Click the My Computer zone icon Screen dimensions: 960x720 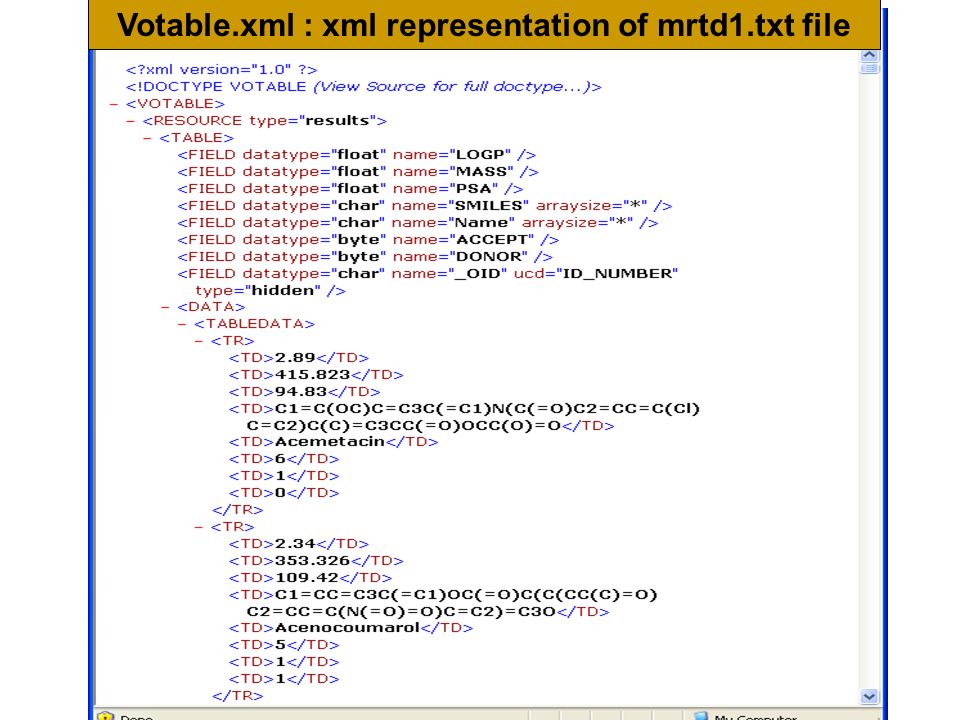701,716
